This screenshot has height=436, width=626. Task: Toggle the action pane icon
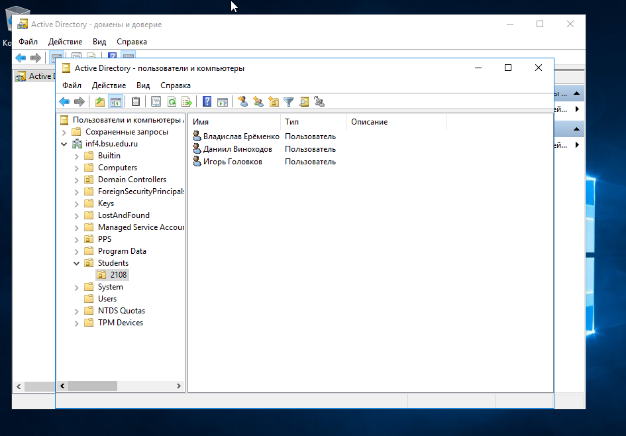pos(222,102)
